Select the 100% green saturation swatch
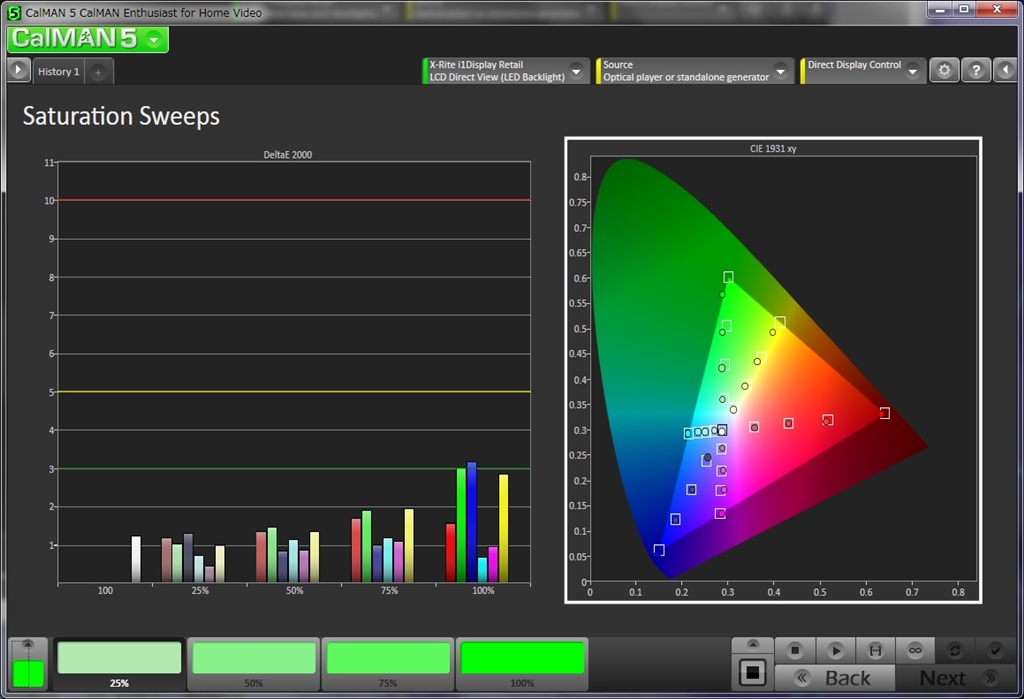1024x699 pixels. coord(522,659)
